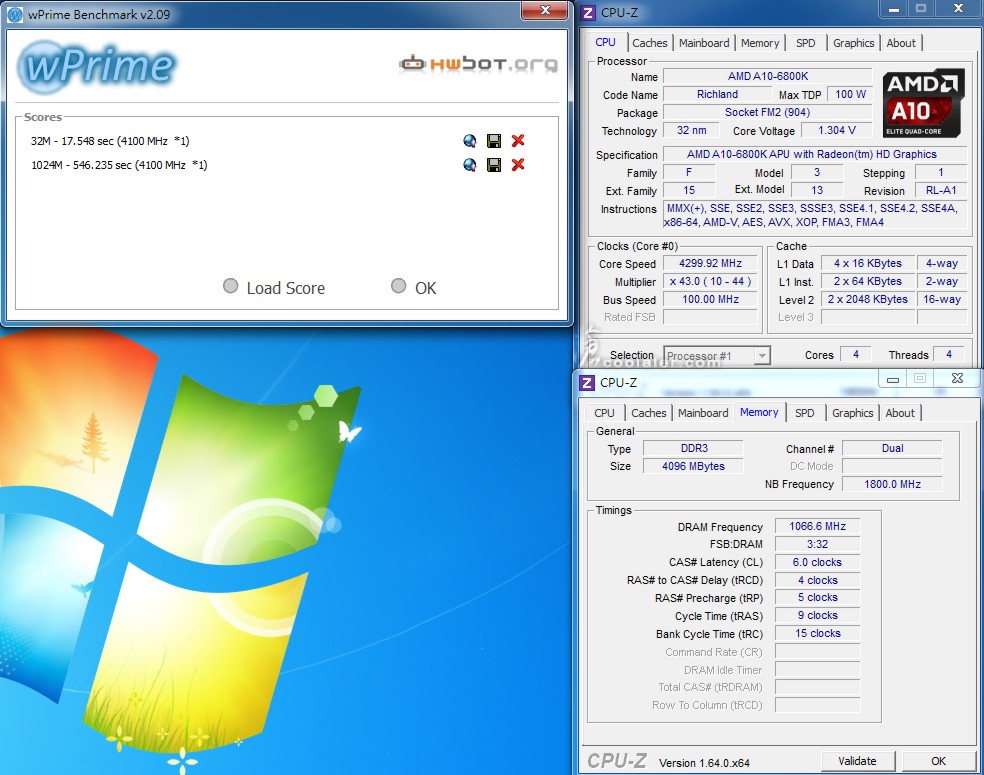
Task: Delete the 1024M score with red X
Action: [518, 164]
